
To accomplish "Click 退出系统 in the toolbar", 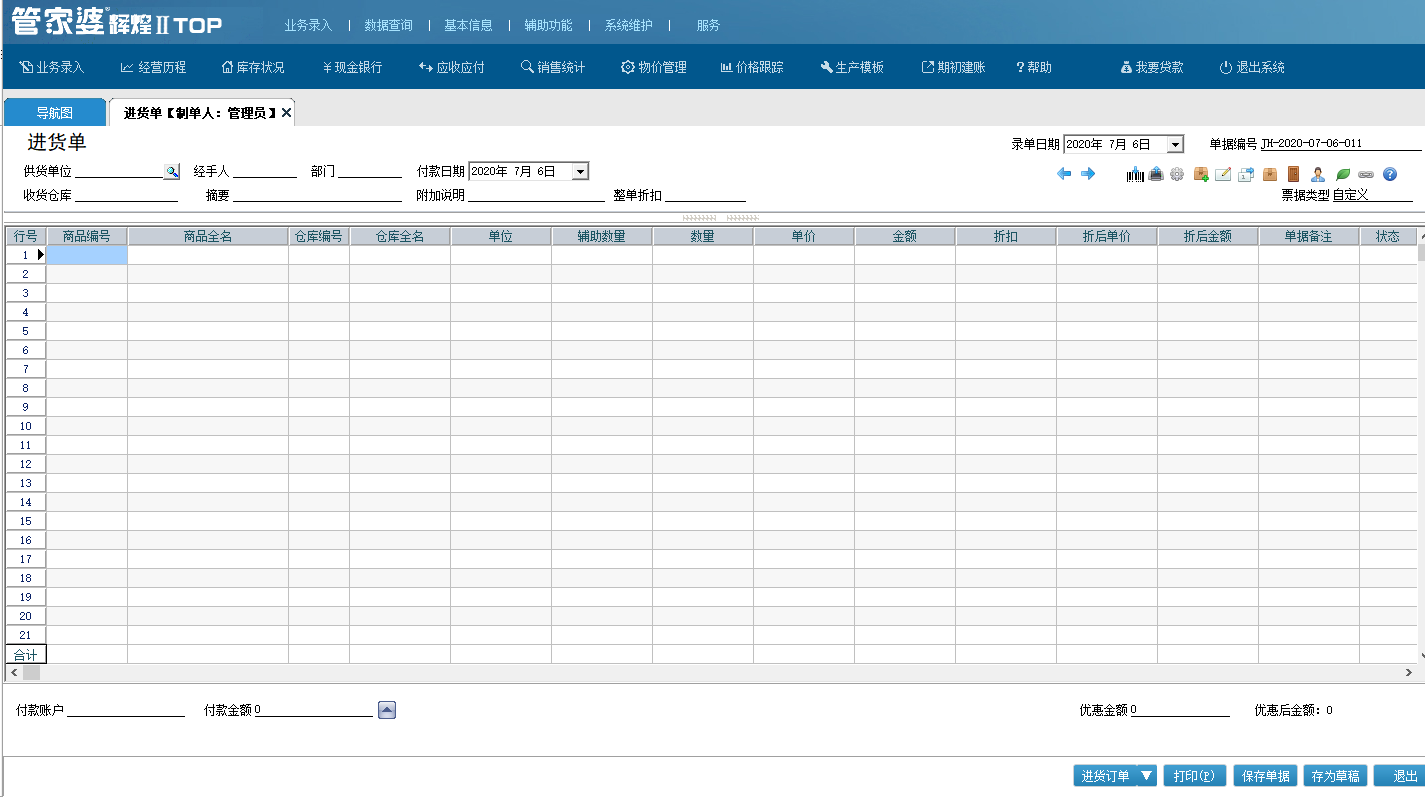I will click(1252, 68).
